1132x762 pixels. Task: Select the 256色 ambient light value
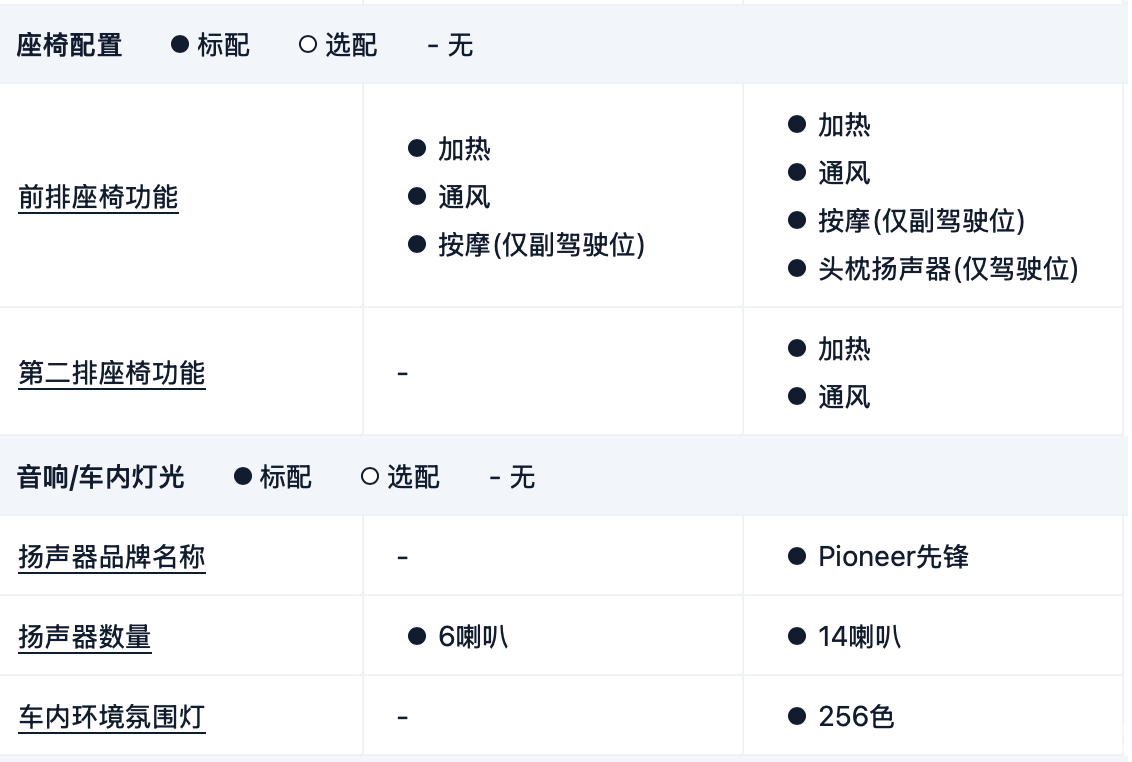tap(856, 716)
